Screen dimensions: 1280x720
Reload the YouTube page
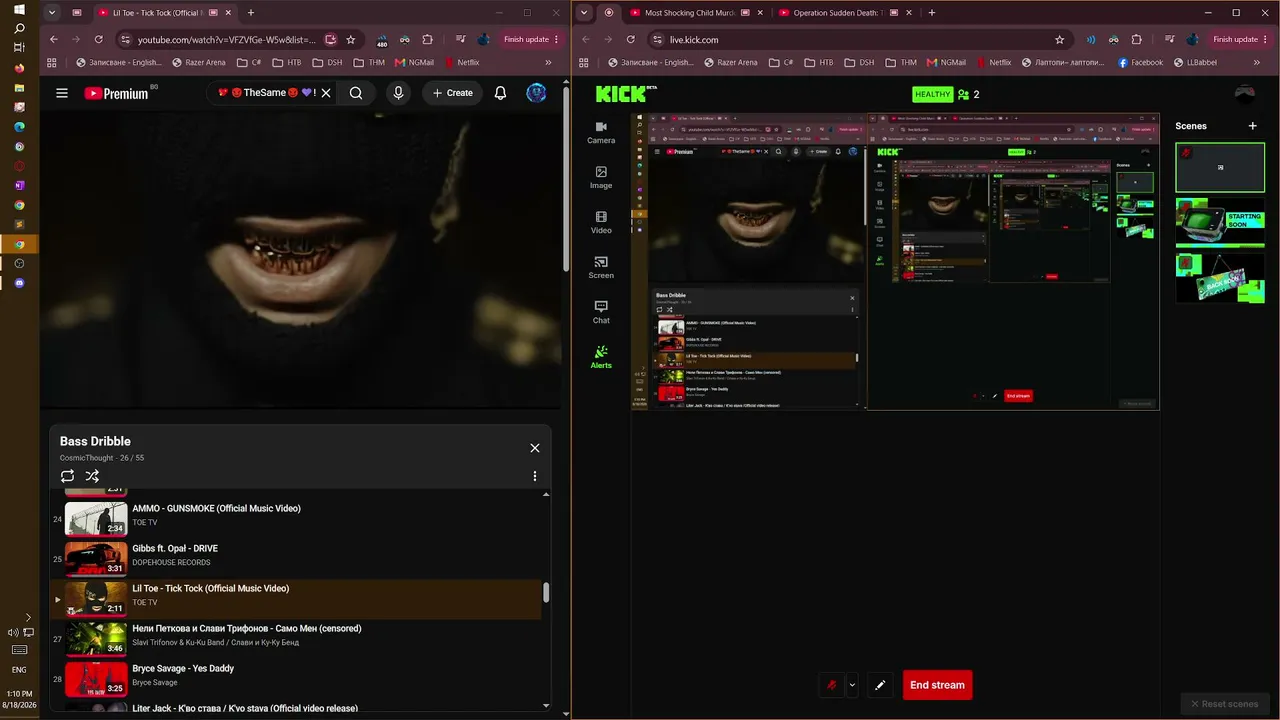click(x=98, y=39)
